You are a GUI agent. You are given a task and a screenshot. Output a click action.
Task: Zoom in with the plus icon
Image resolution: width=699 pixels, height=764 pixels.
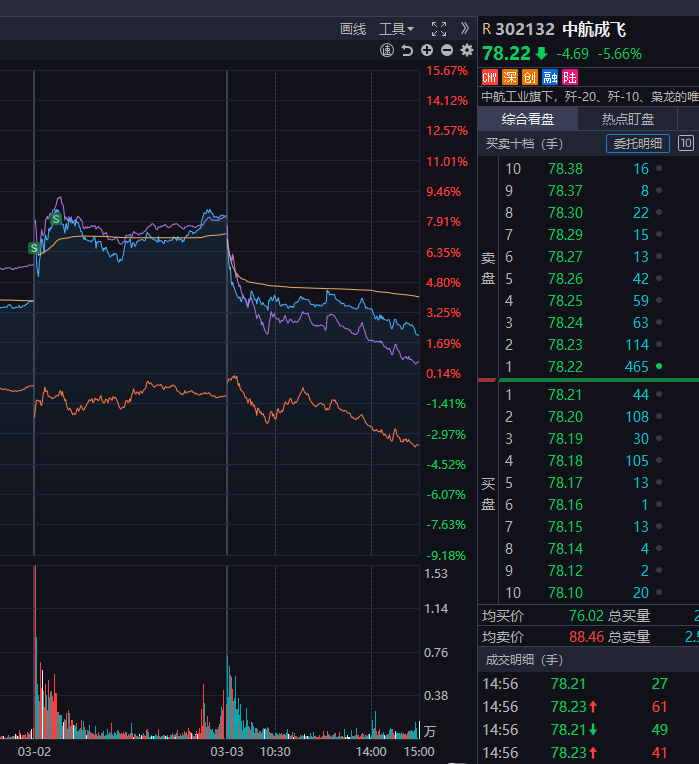427,50
